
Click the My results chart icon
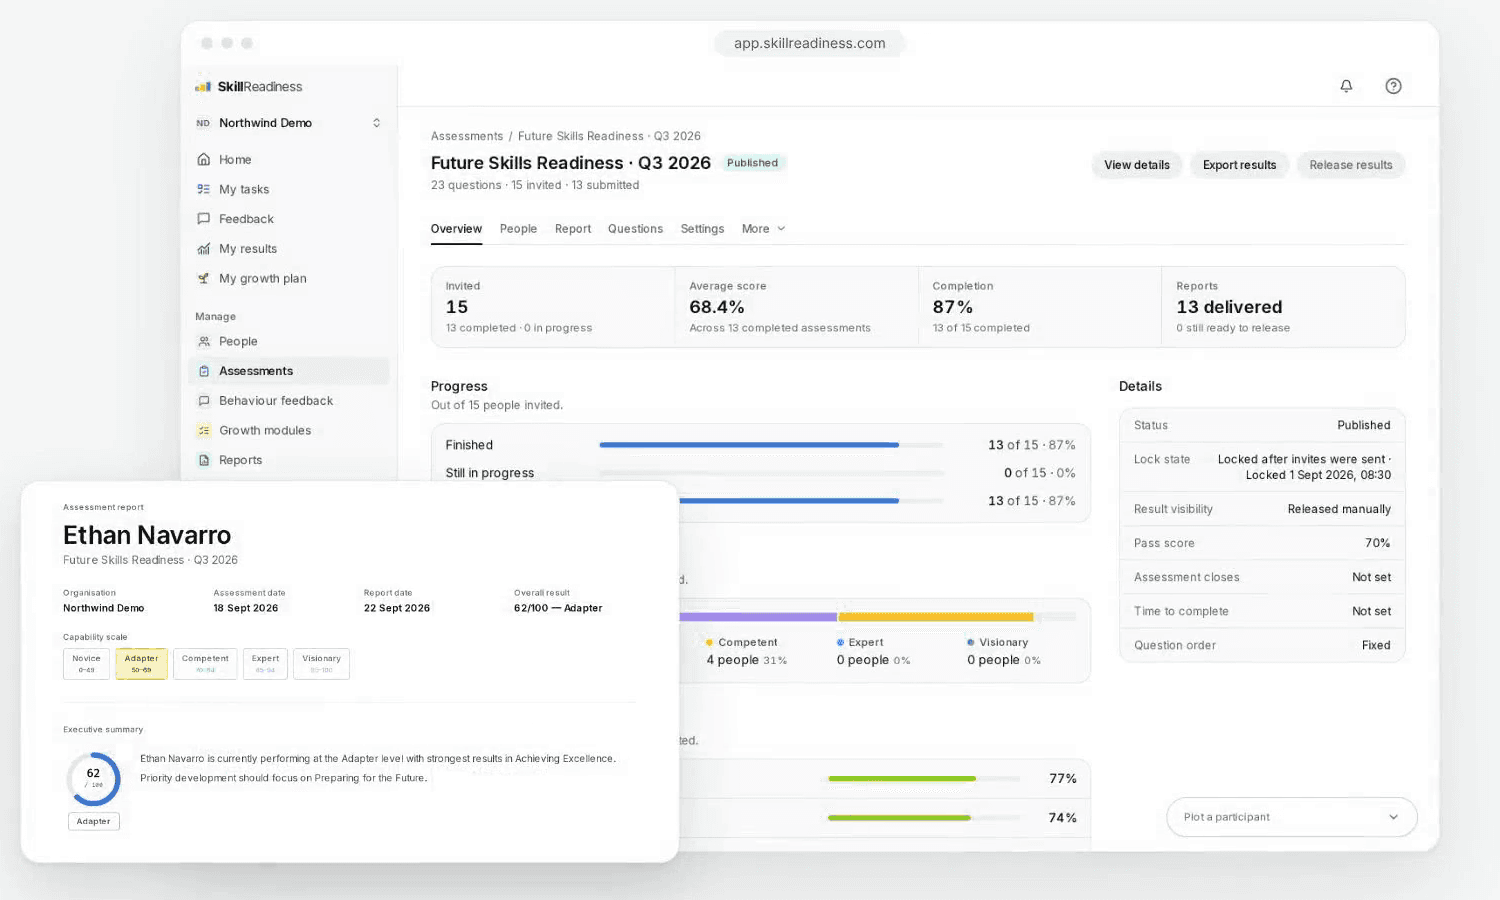click(x=204, y=249)
